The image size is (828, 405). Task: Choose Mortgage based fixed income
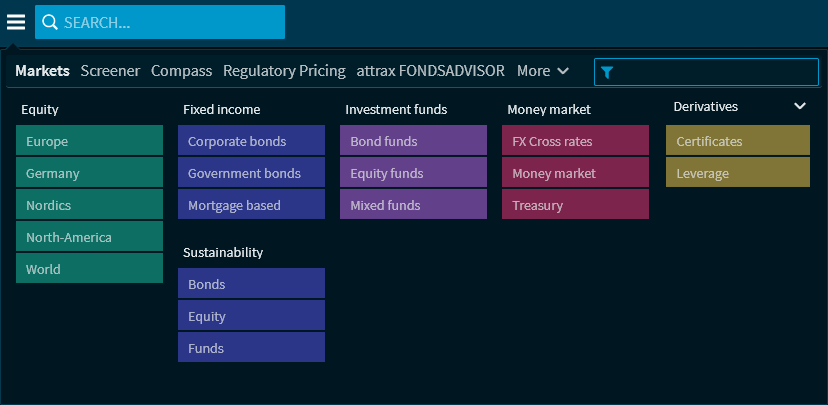pos(251,205)
